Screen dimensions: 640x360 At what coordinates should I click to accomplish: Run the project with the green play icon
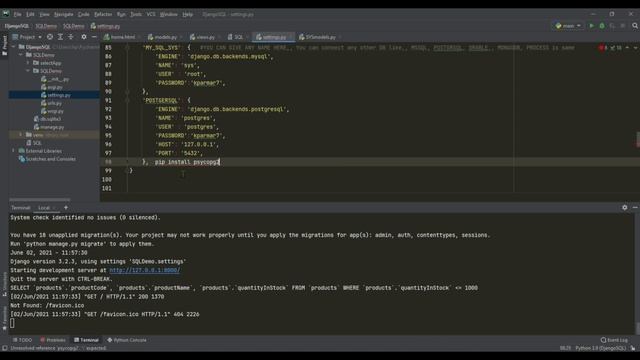(x=591, y=26)
